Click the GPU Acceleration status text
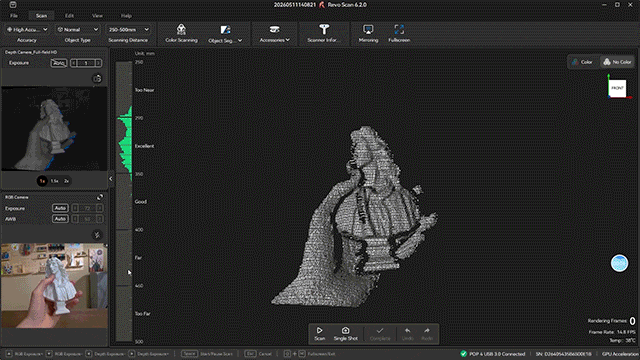640x360 pixels. click(620, 353)
